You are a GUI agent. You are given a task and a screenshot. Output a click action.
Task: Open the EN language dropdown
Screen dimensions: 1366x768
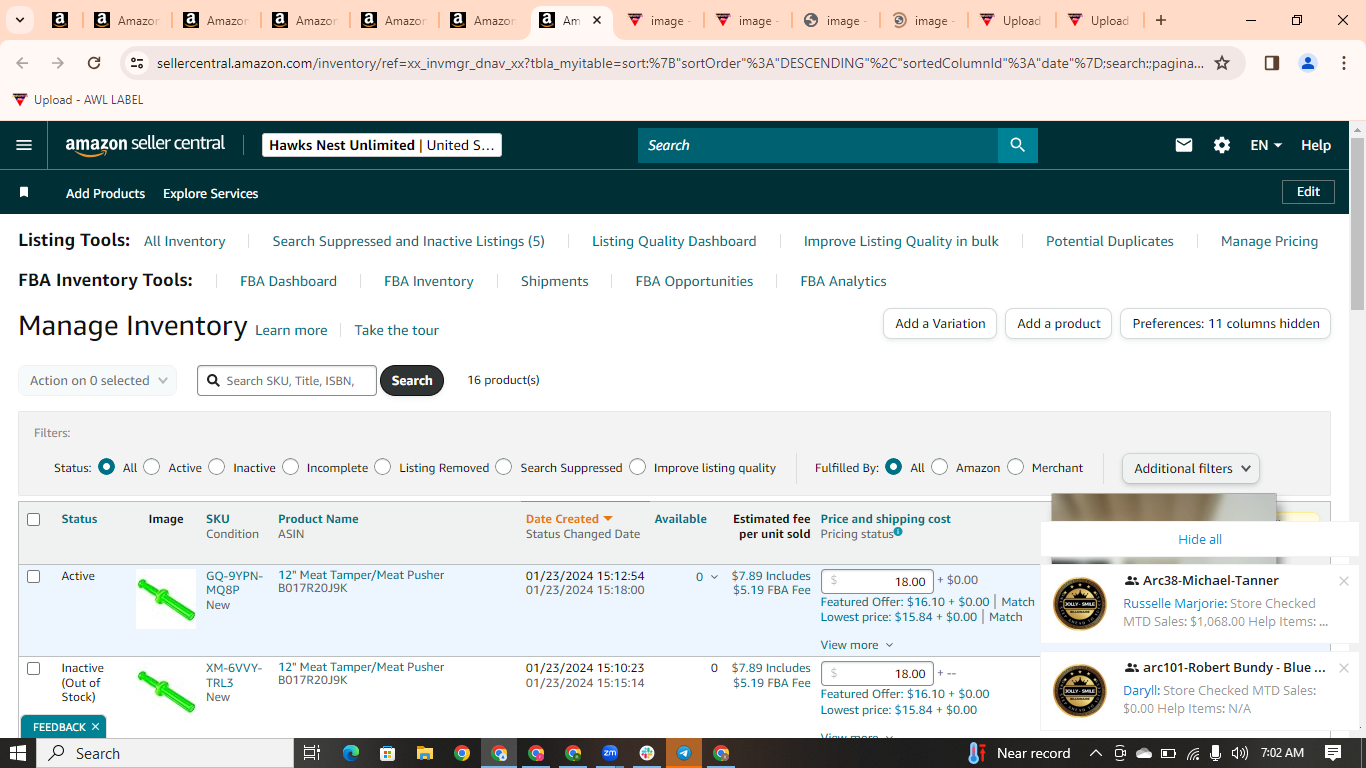tap(1266, 145)
